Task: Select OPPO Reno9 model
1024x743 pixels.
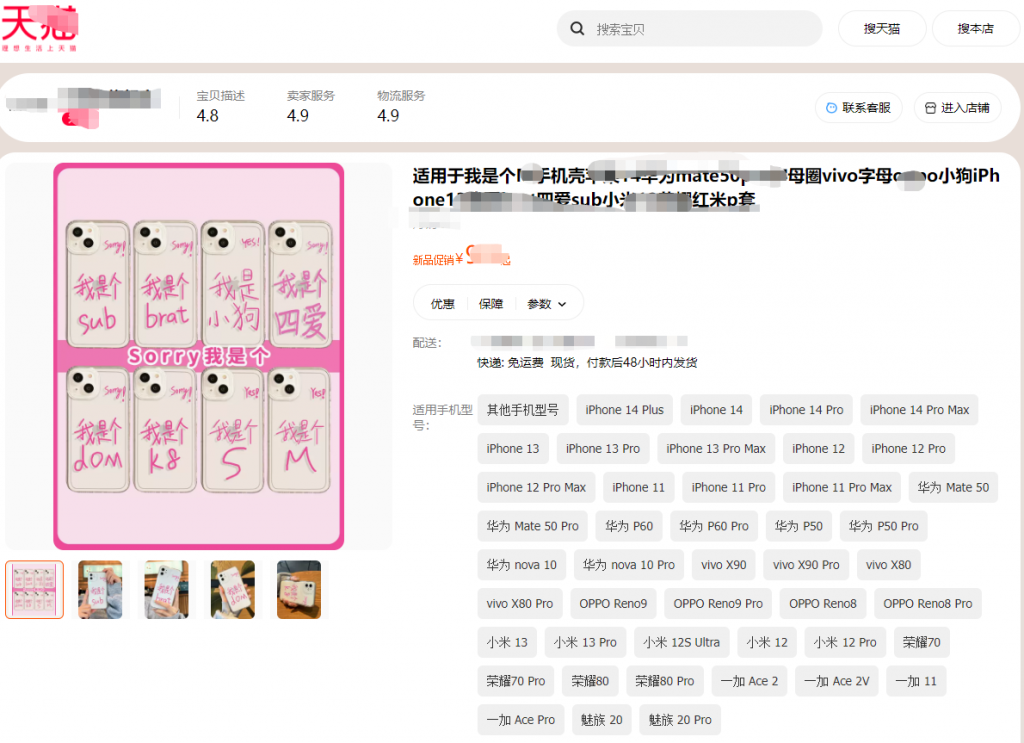Action: [613, 604]
